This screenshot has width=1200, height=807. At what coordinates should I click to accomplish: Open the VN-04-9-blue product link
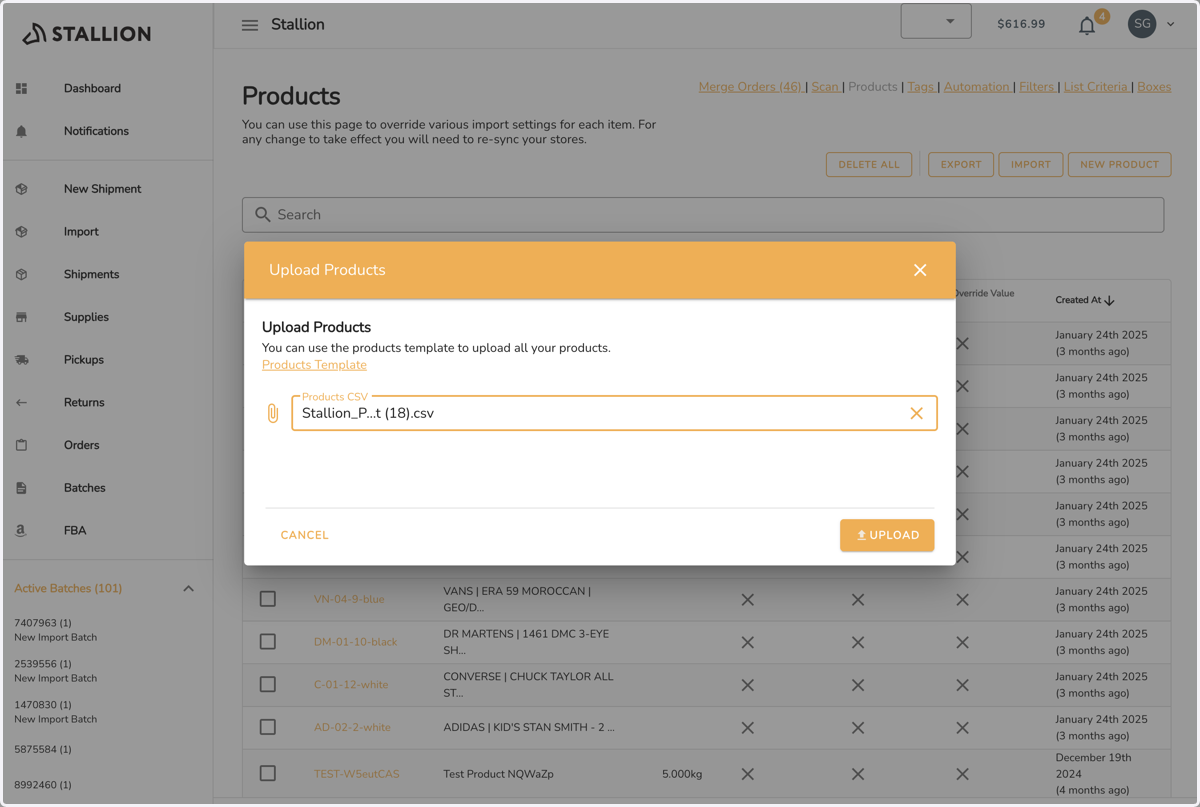[349, 599]
